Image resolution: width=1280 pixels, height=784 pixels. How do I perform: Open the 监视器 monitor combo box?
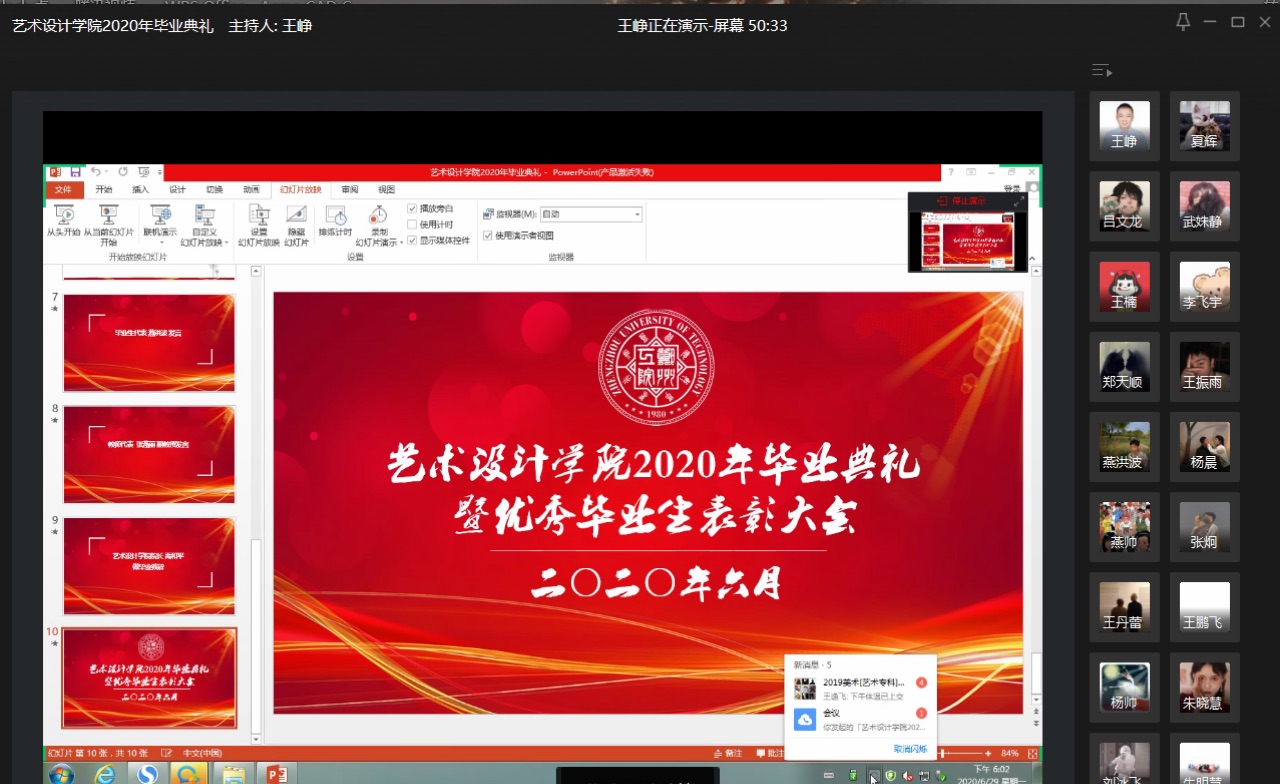point(591,214)
